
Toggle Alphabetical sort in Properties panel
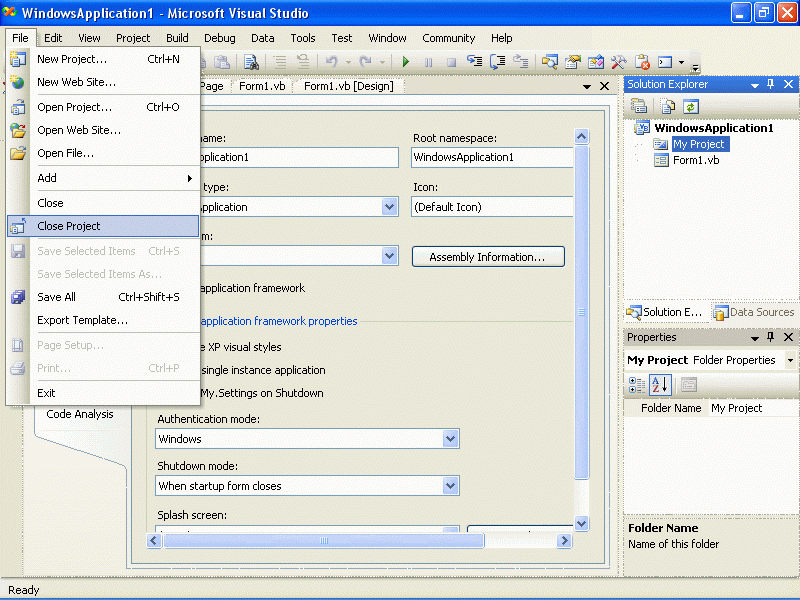[x=660, y=385]
